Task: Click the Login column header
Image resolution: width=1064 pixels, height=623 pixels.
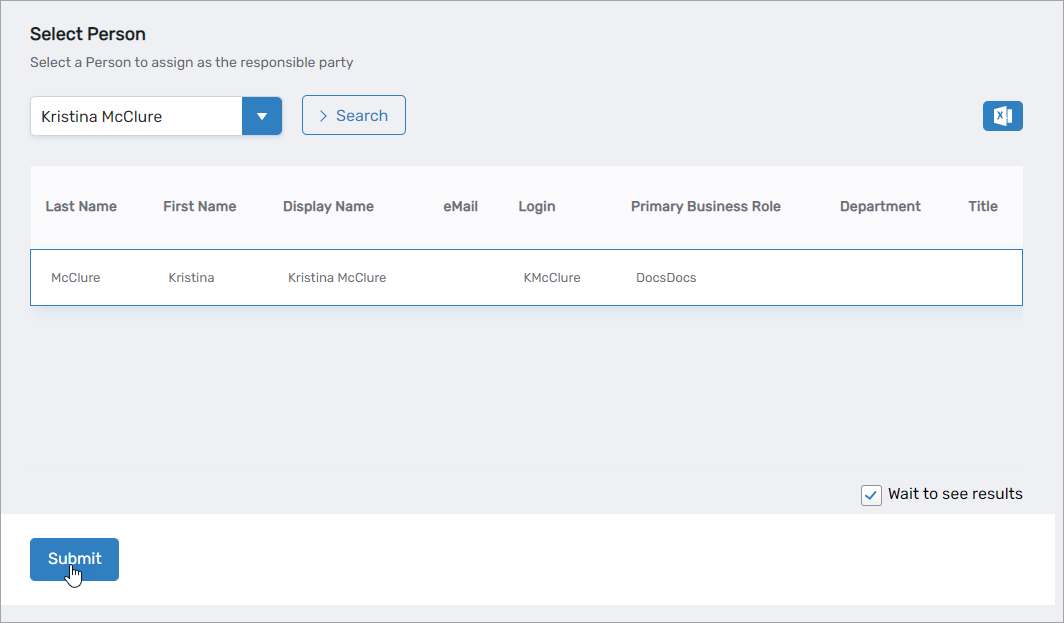Action: pos(536,206)
